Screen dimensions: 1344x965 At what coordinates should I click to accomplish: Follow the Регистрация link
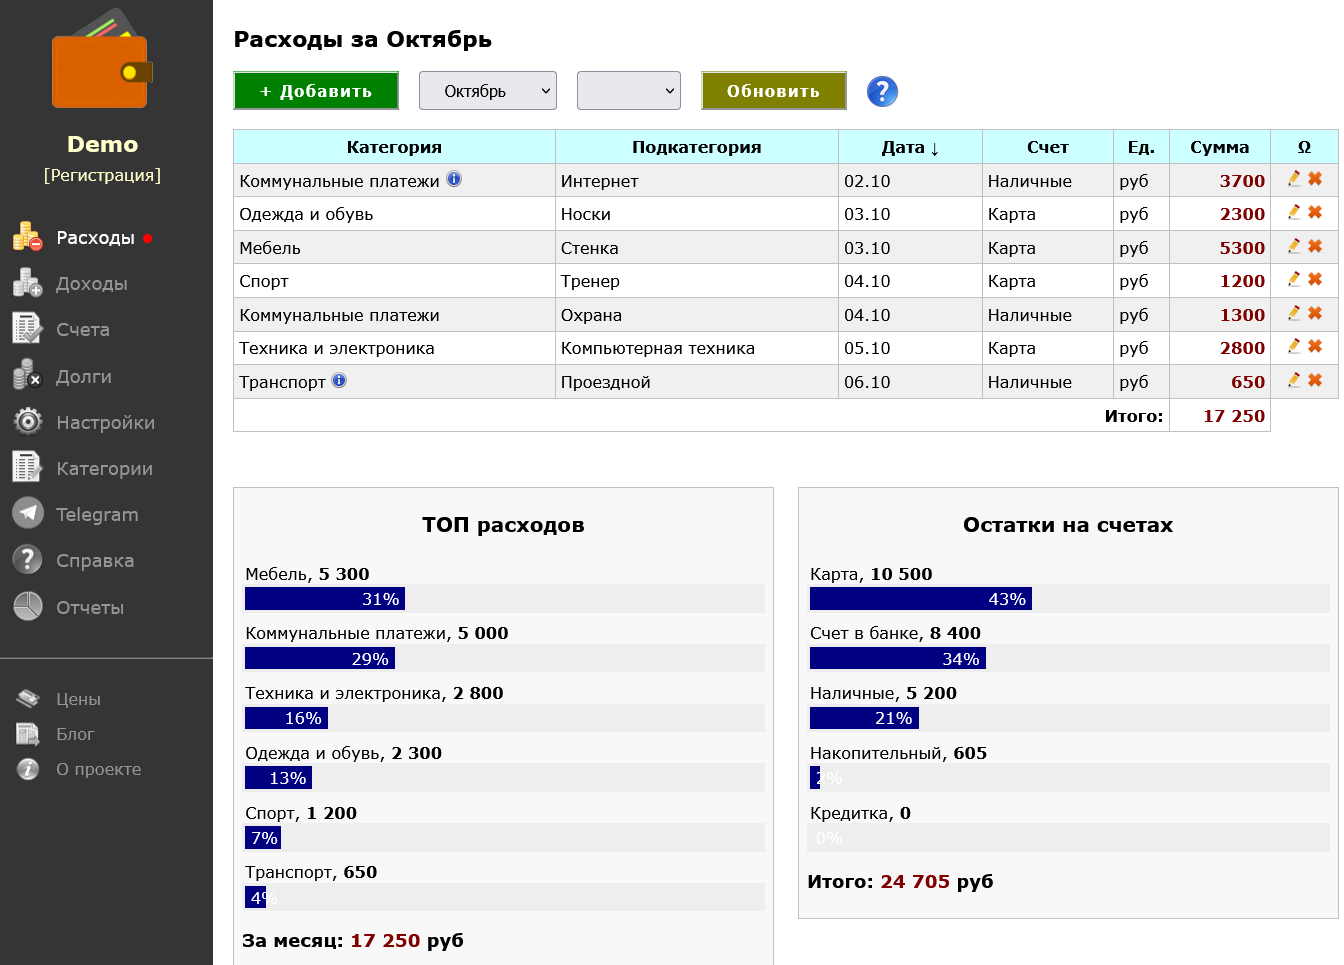(x=102, y=175)
